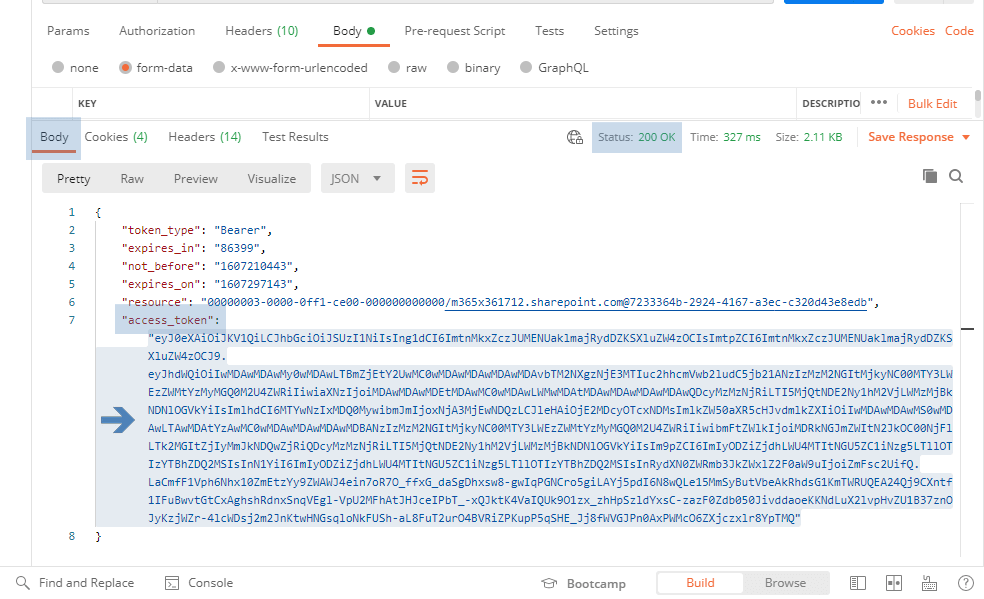984x599 pixels.
Task: Open Pre-request Script tab
Action: (454, 31)
